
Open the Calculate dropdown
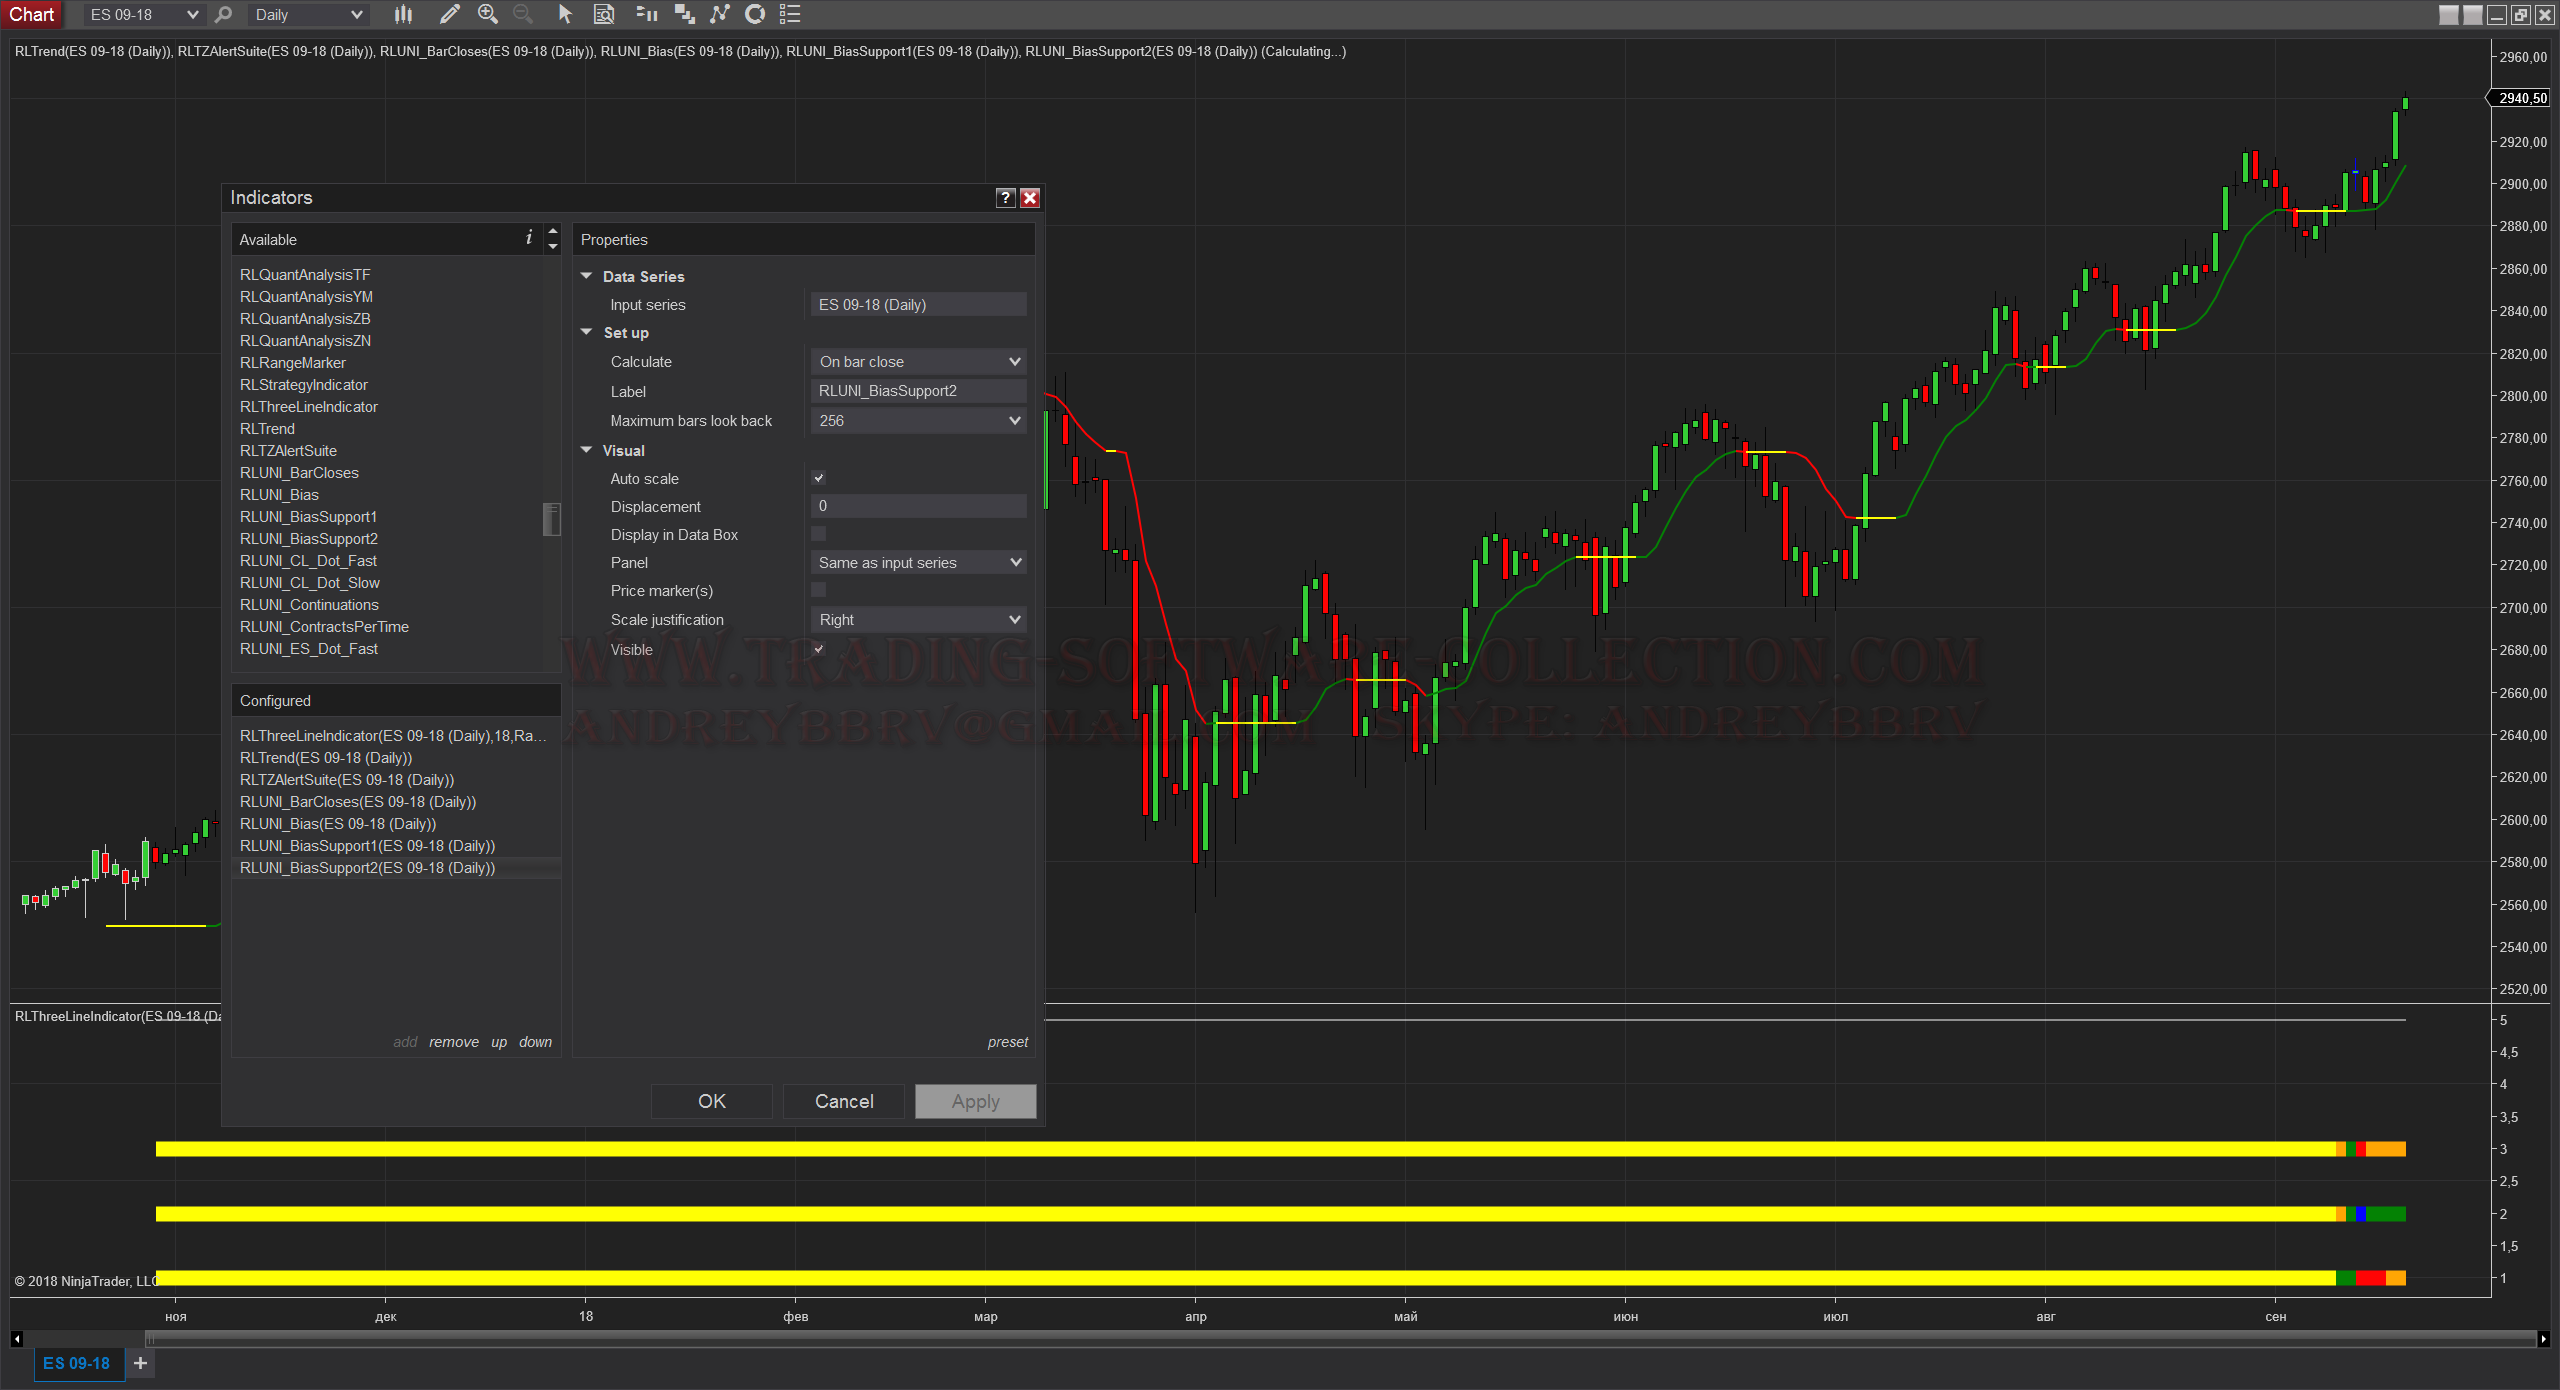pos(918,361)
